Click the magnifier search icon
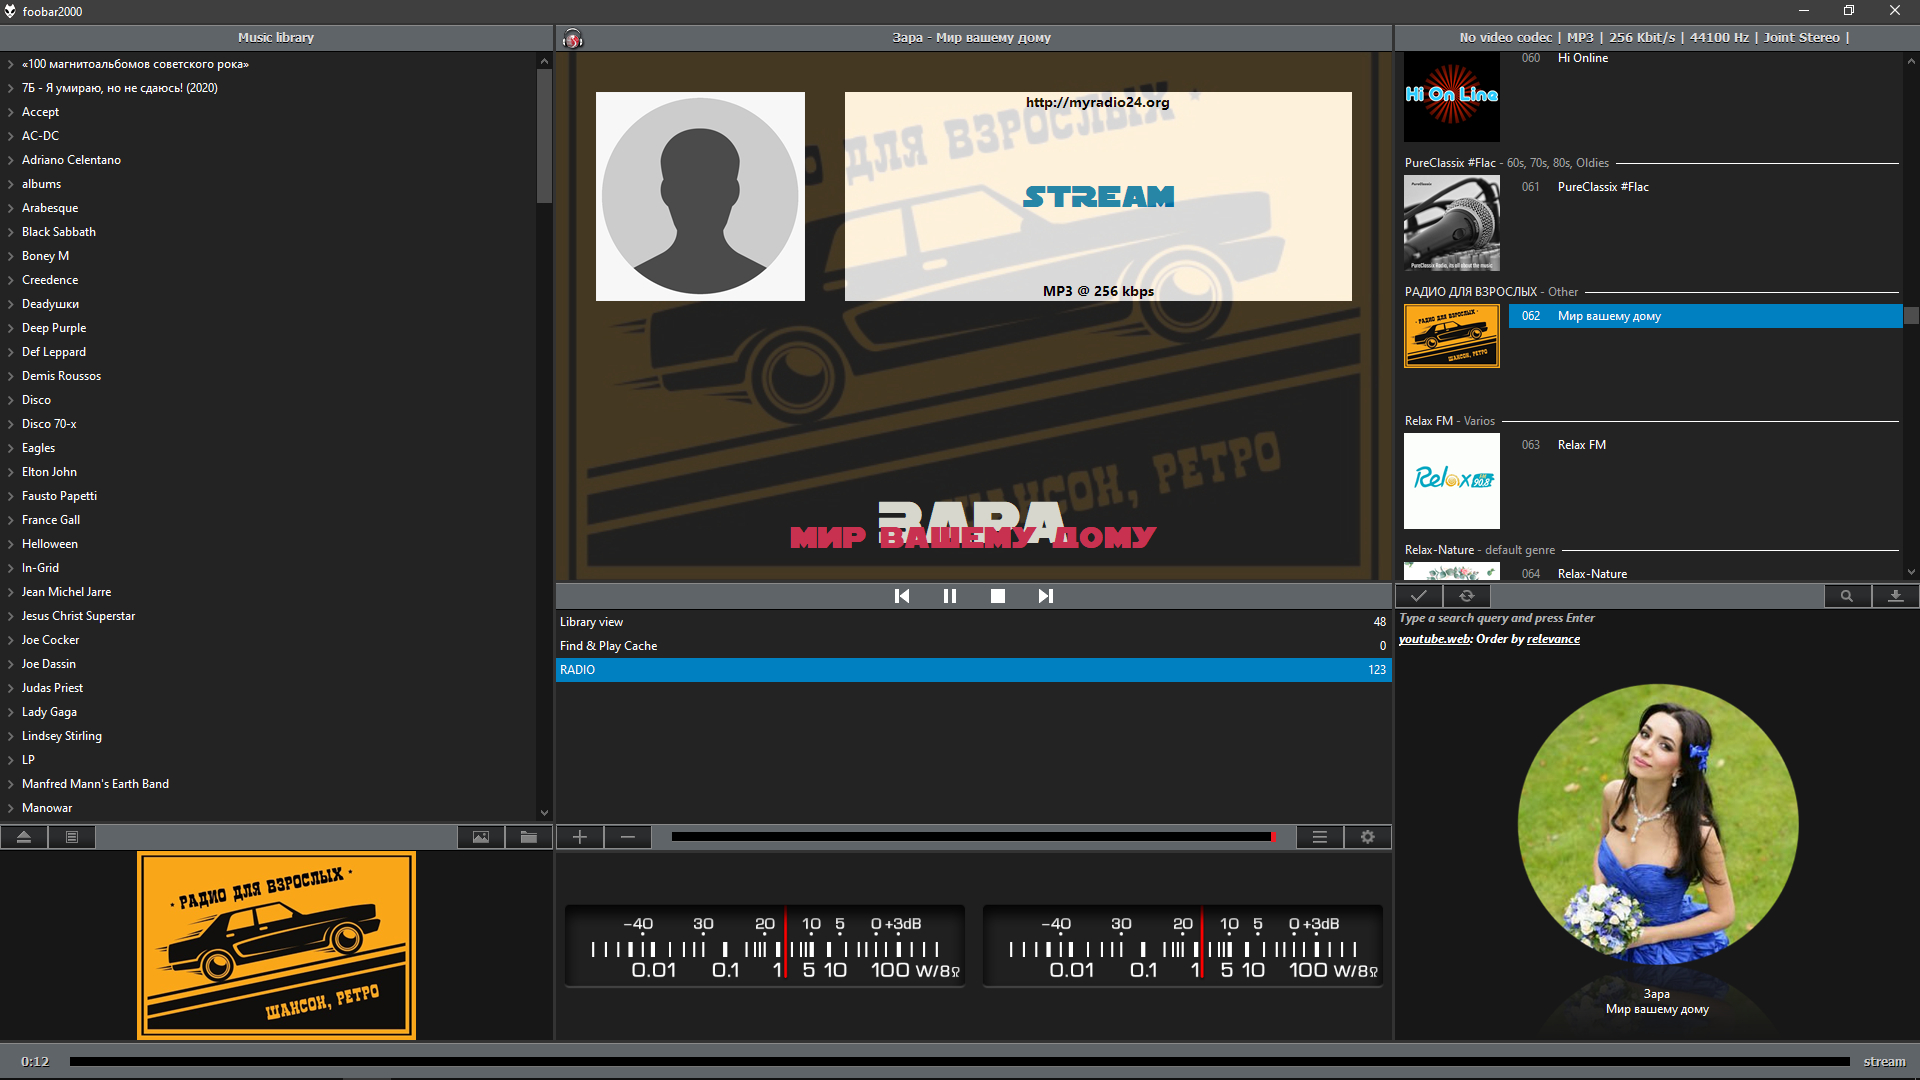The height and width of the screenshot is (1080, 1920). point(1846,596)
